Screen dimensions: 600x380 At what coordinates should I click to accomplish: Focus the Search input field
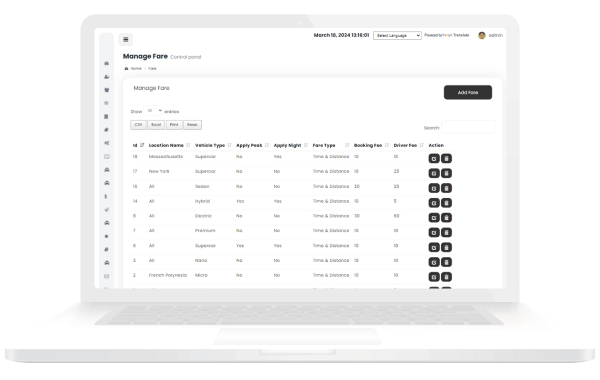click(x=468, y=127)
